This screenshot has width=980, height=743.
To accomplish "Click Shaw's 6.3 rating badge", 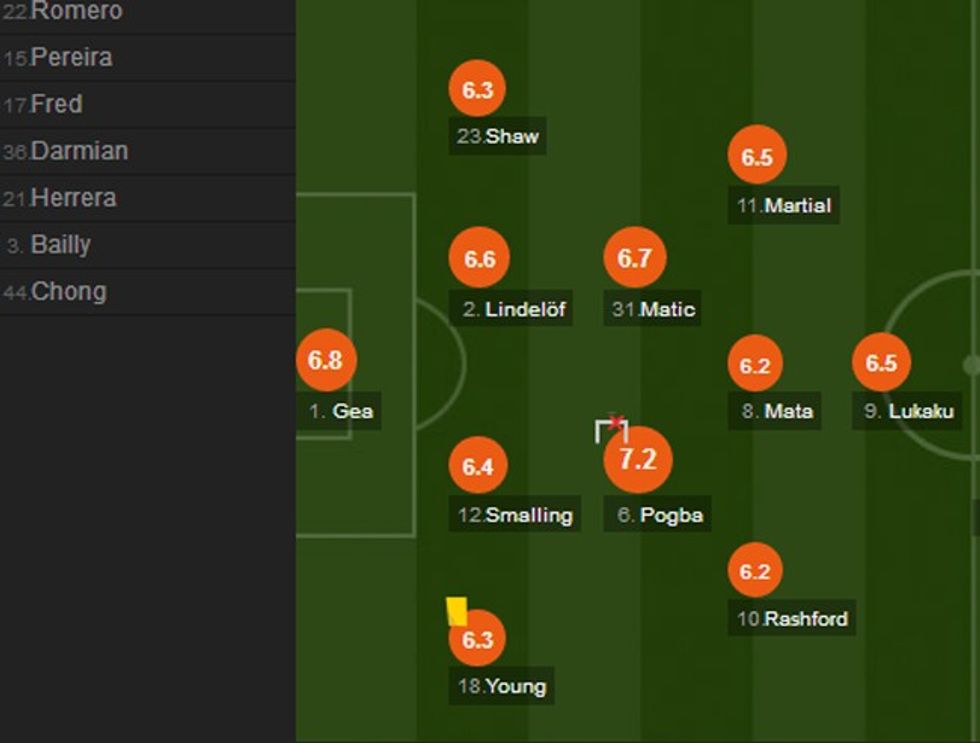I will [x=478, y=90].
